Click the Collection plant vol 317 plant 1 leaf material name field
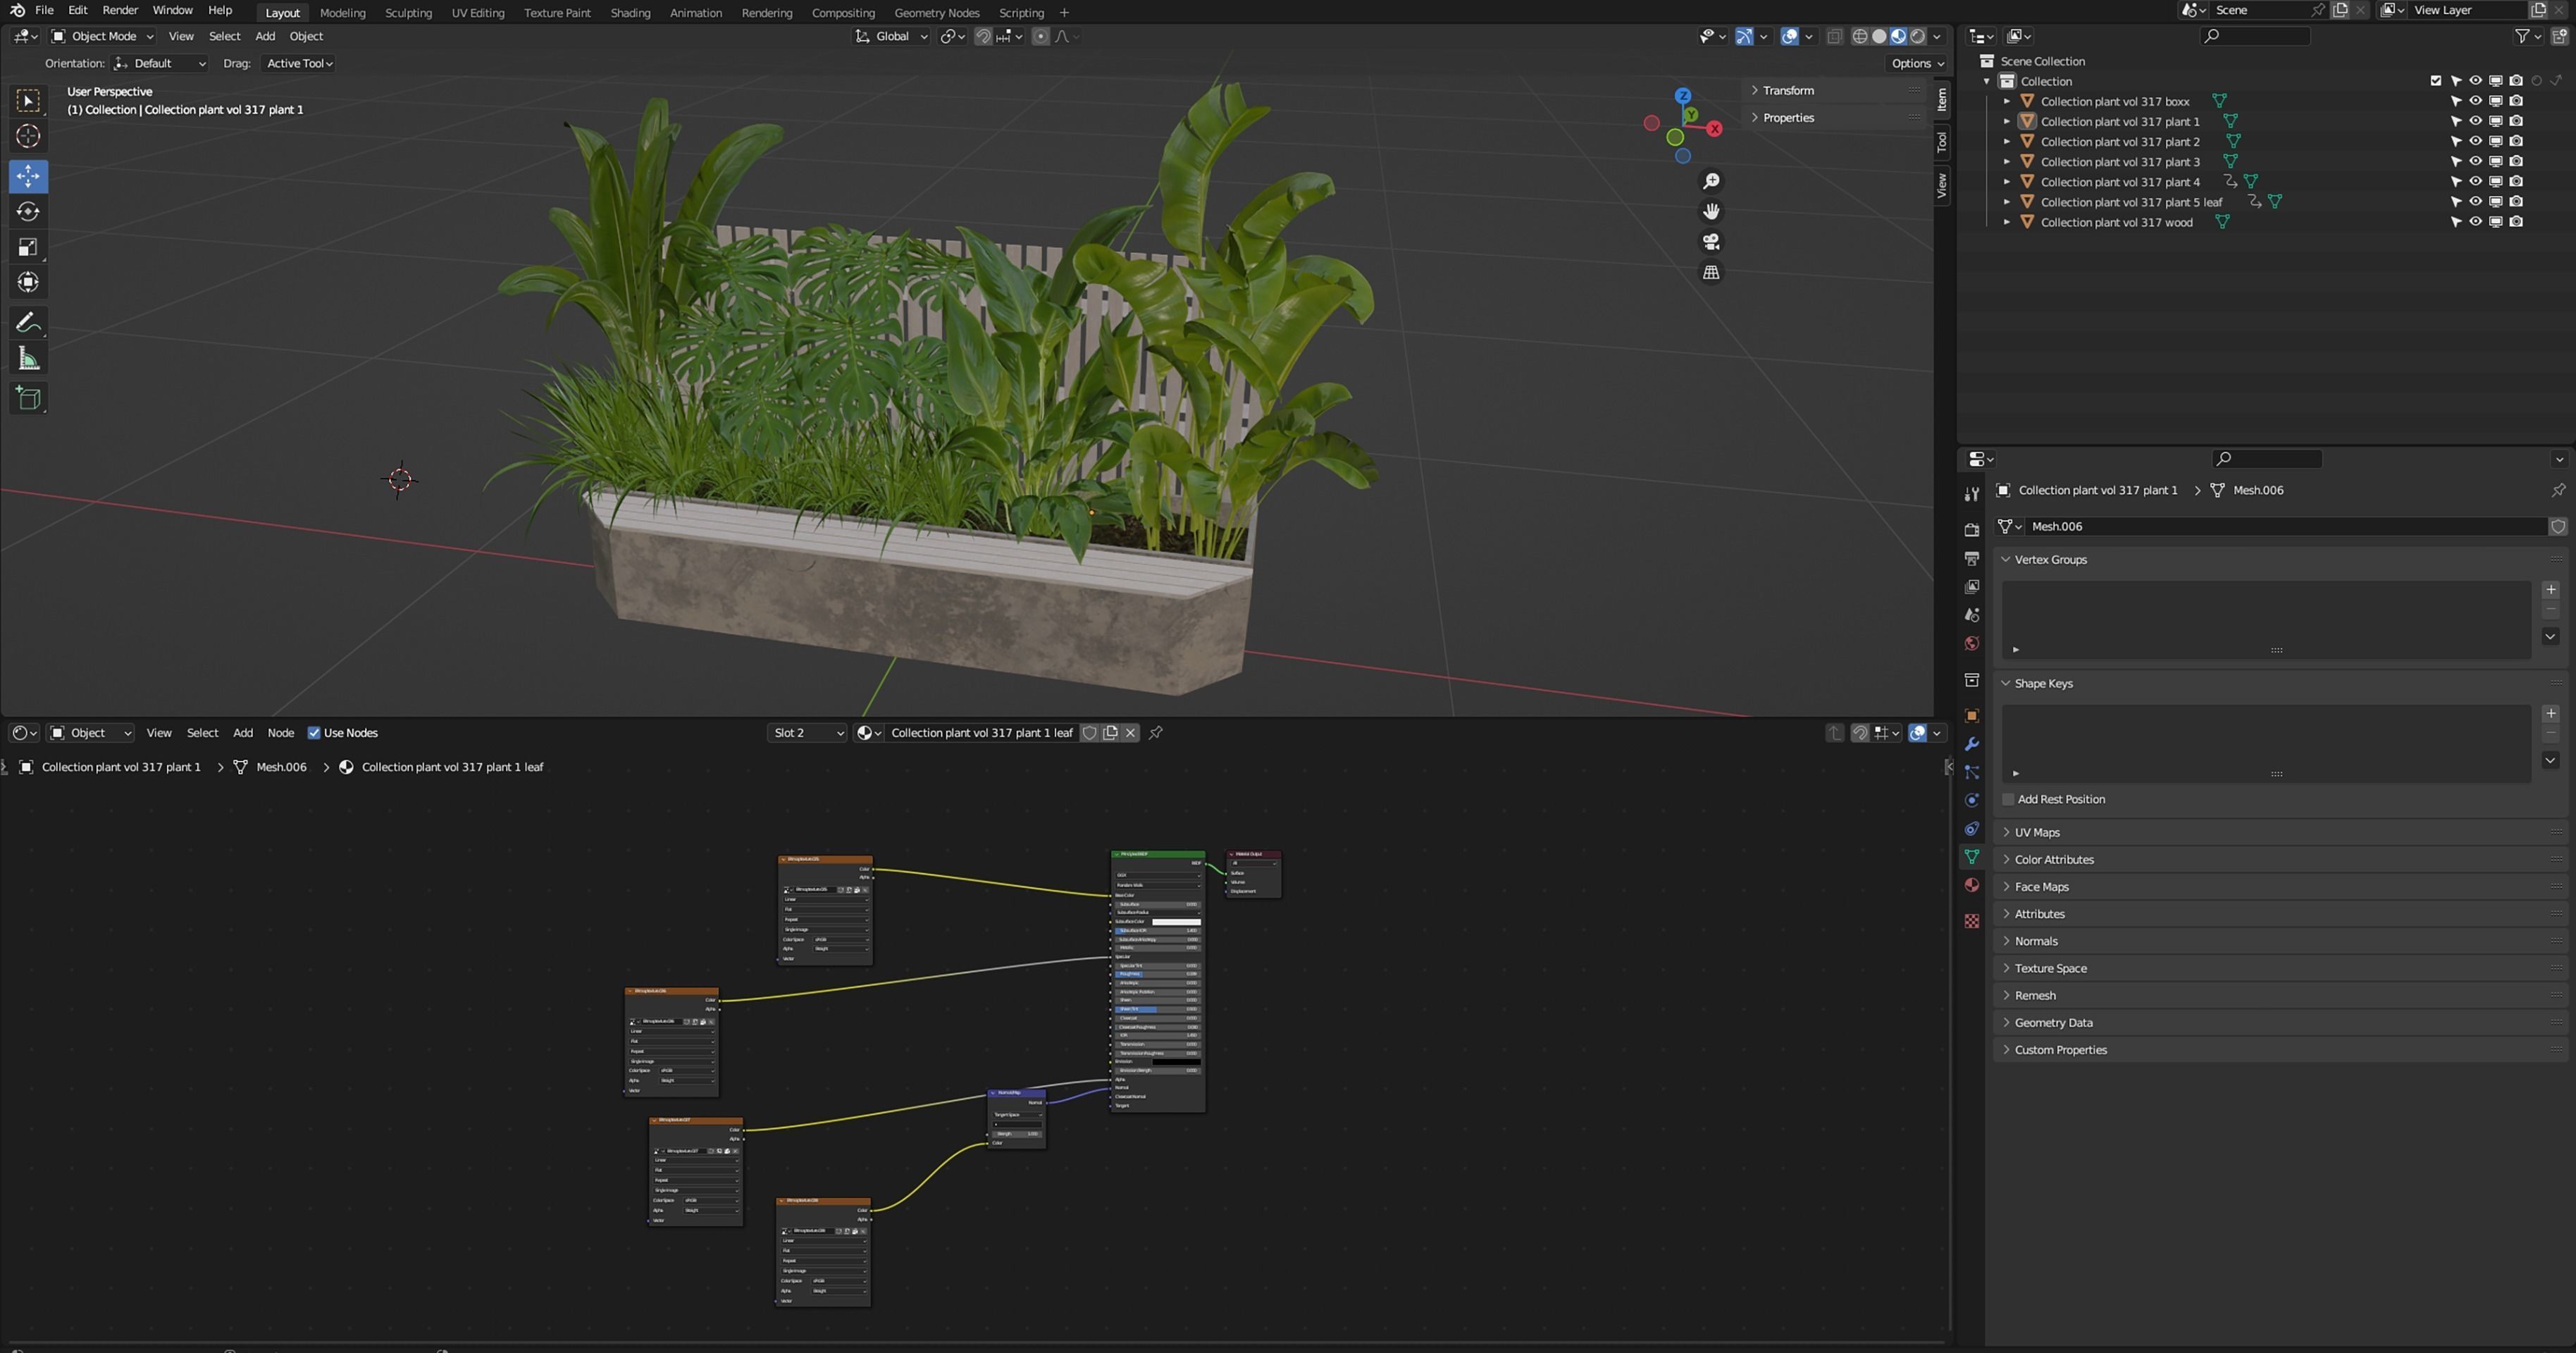 (x=981, y=733)
